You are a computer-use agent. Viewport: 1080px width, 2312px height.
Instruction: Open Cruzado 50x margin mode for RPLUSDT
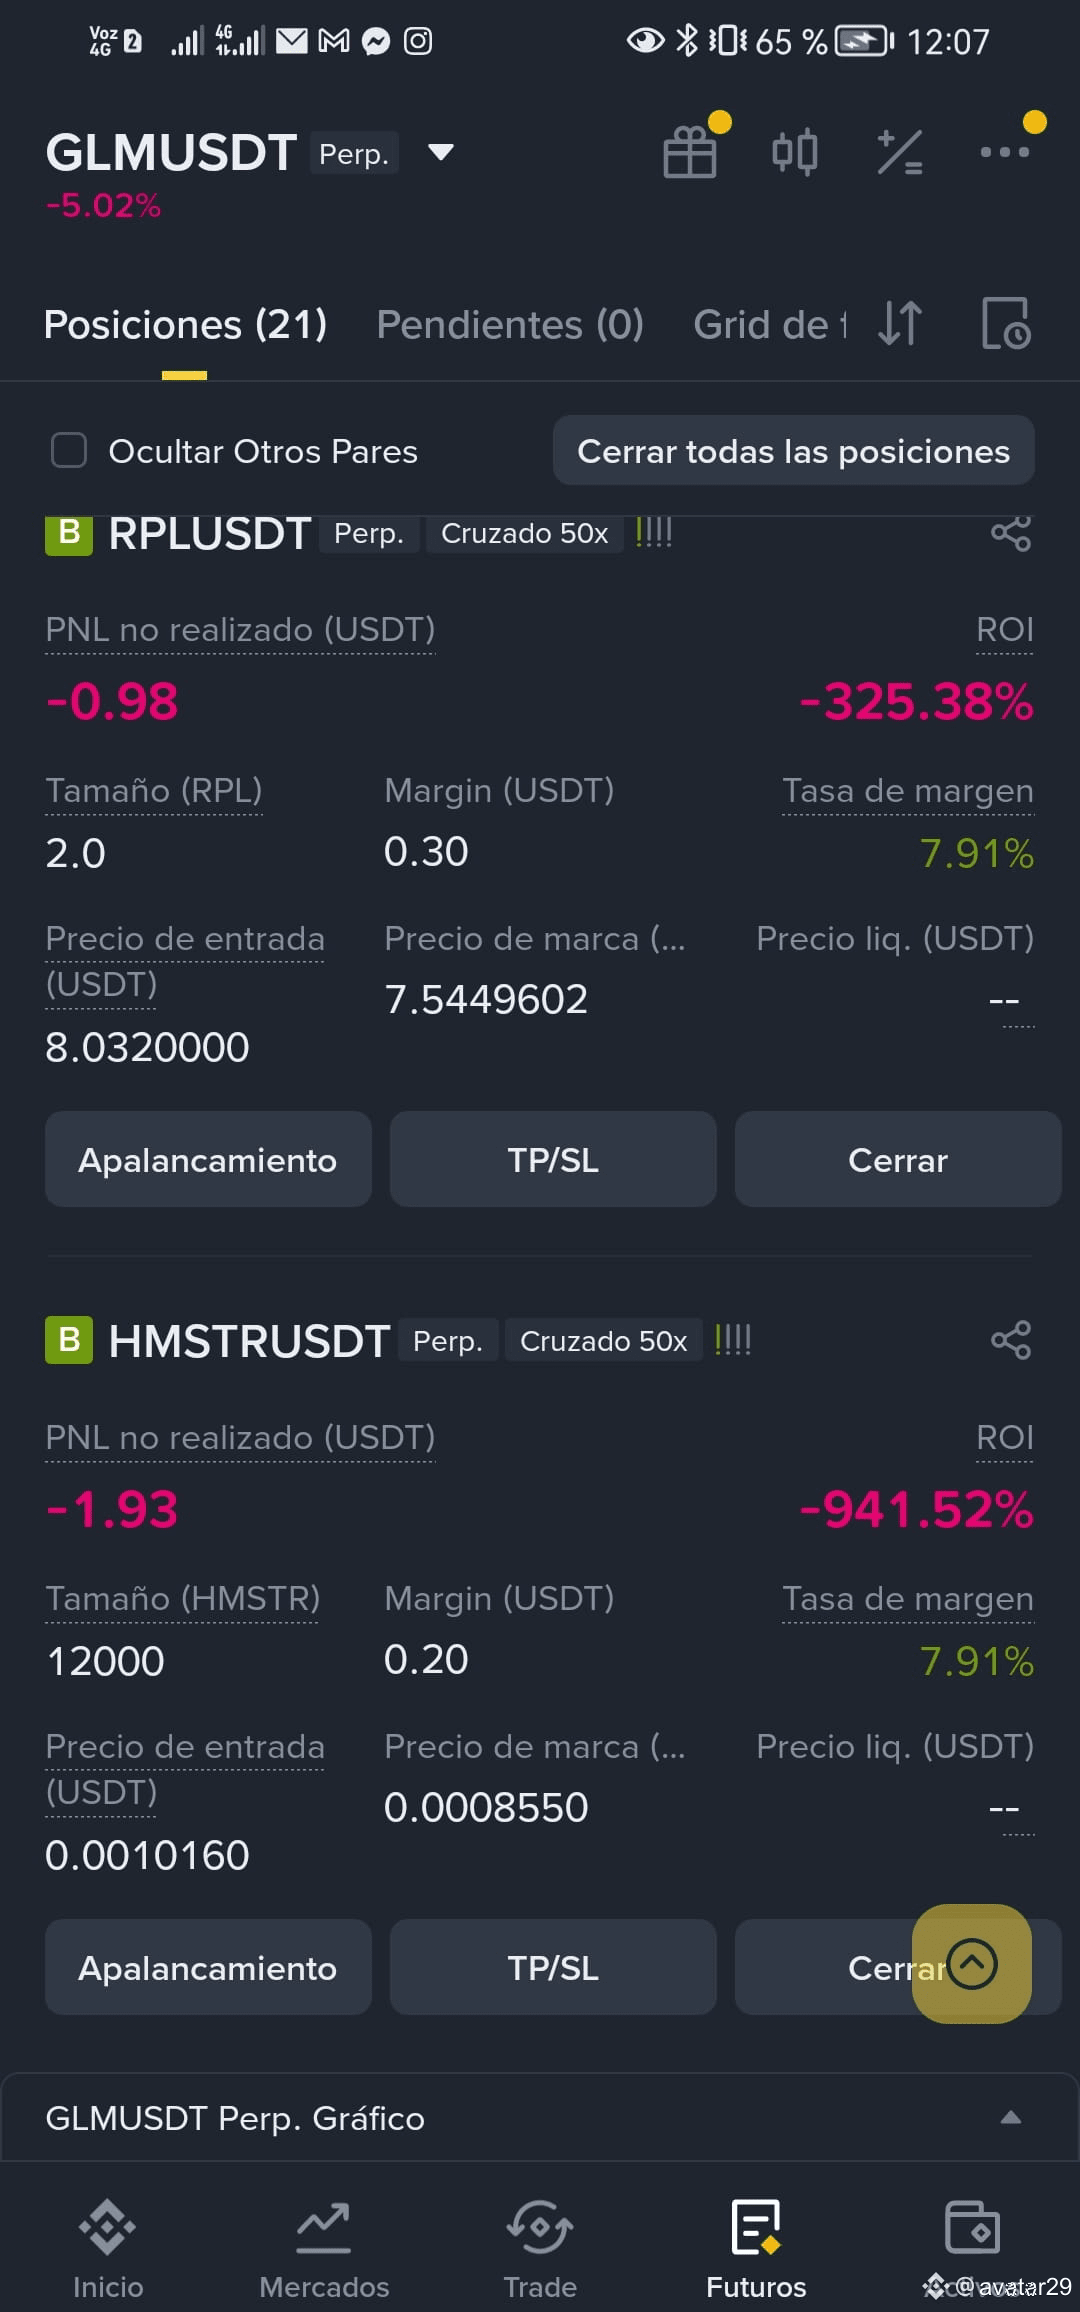pyautogui.click(x=525, y=534)
